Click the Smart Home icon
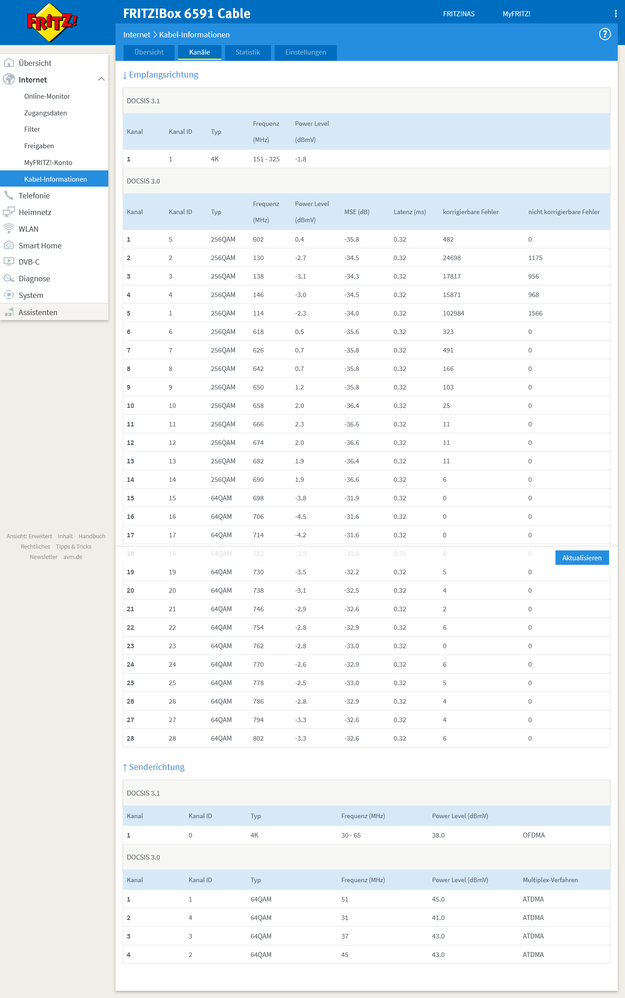This screenshot has height=998, width=625. [x=9, y=245]
